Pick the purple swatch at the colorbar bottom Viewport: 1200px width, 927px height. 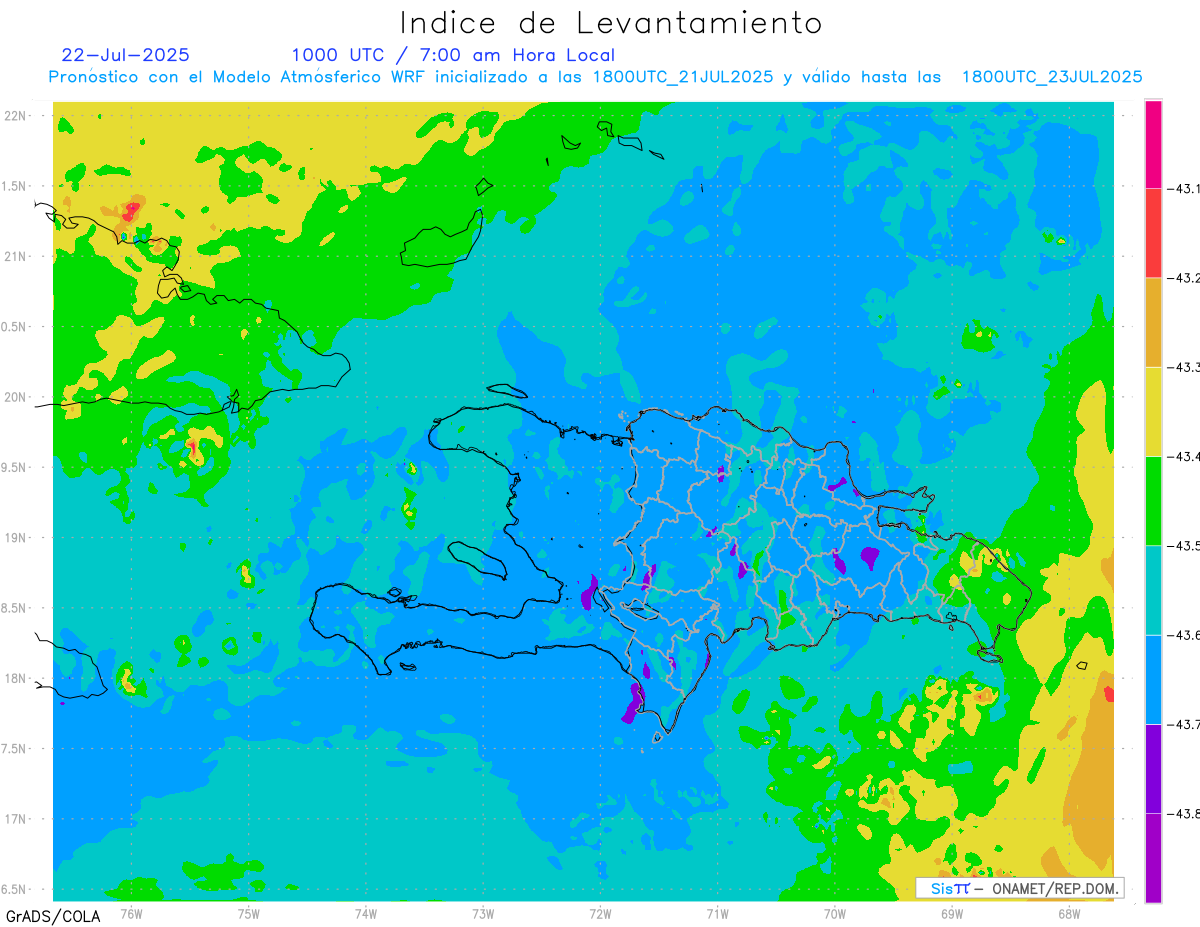click(1153, 857)
